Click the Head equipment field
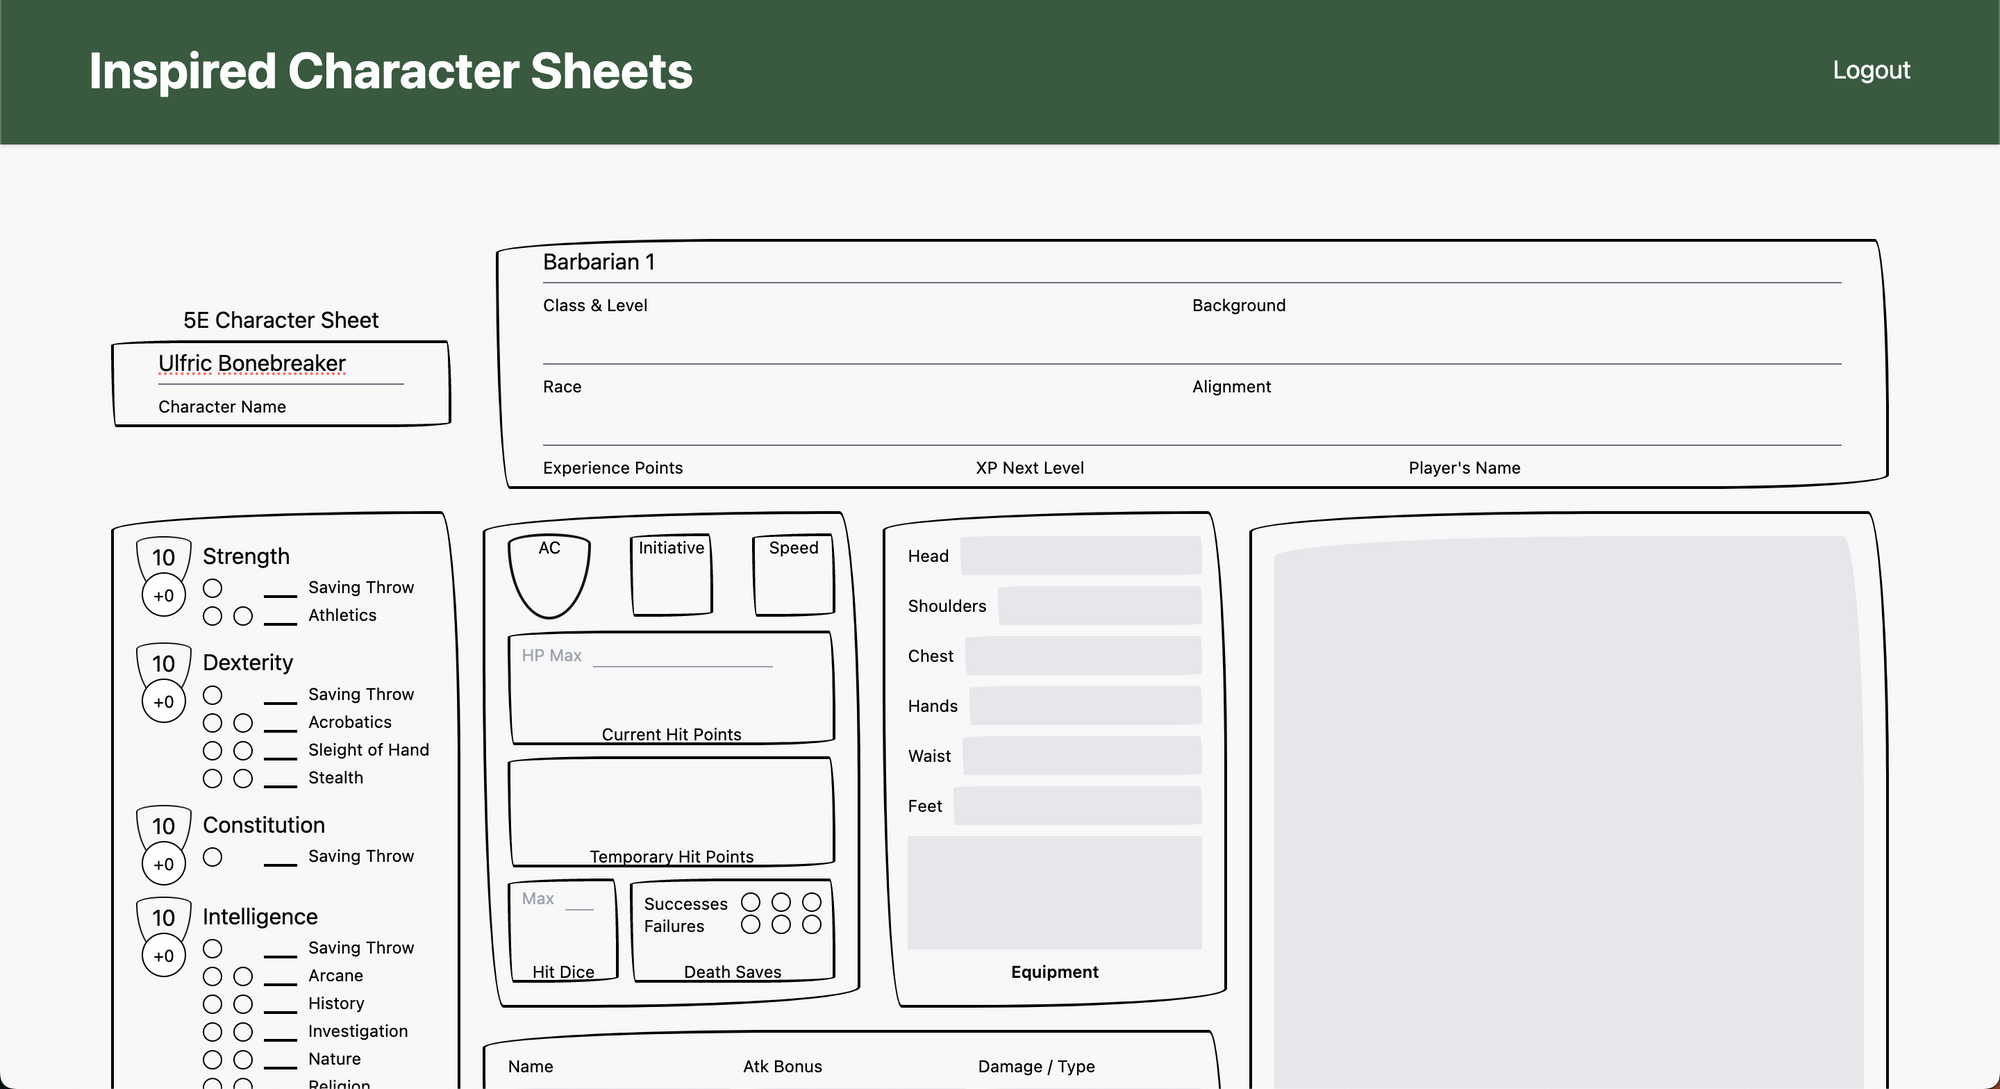This screenshot has height=1089, width=2000. (x=1080, y=556)
